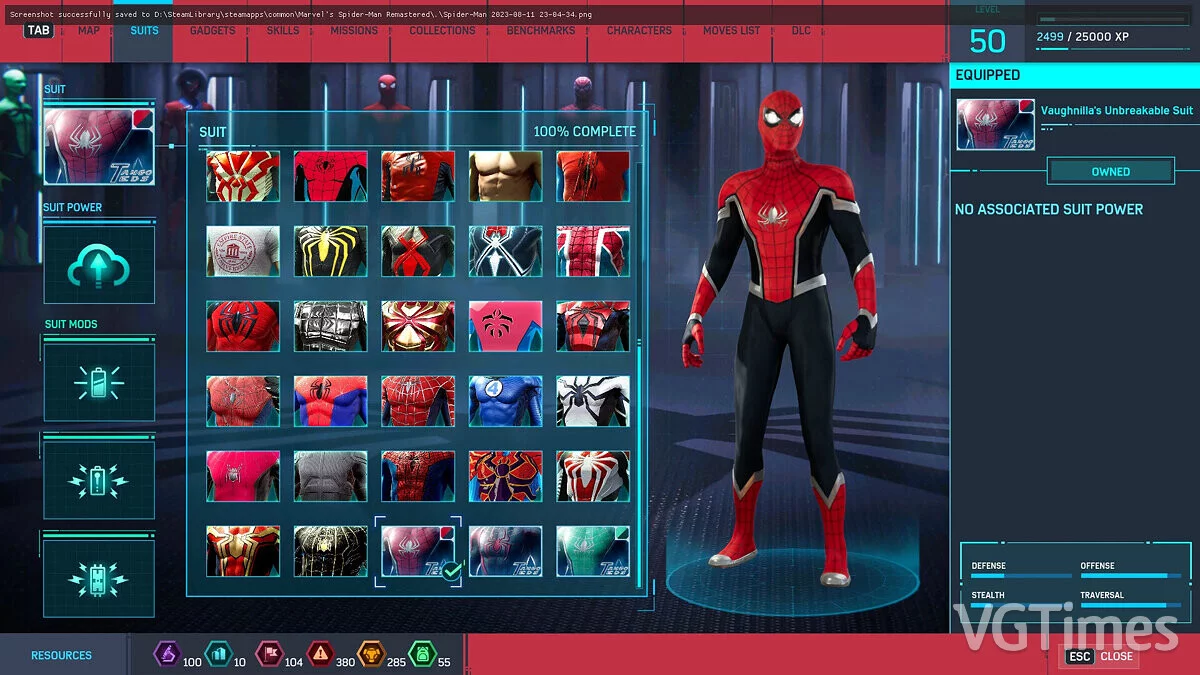The image size is (1200, 675).
Task: Click the red warning token showing 380
Action: point(320,655)
